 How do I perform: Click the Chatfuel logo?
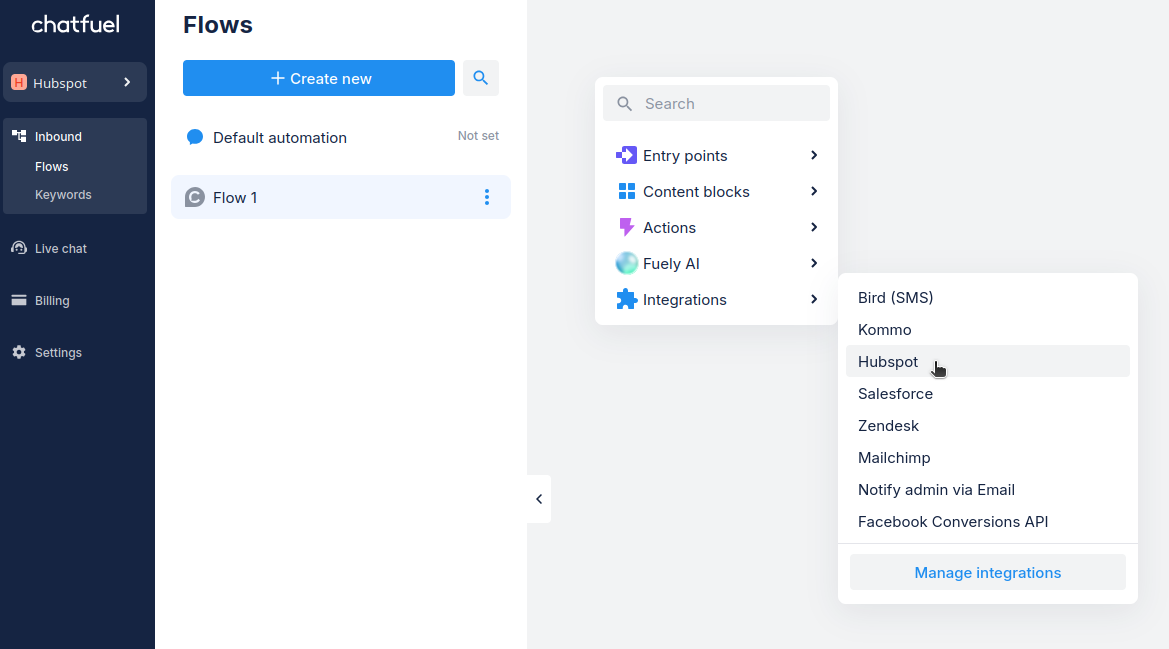pos(76,24)
